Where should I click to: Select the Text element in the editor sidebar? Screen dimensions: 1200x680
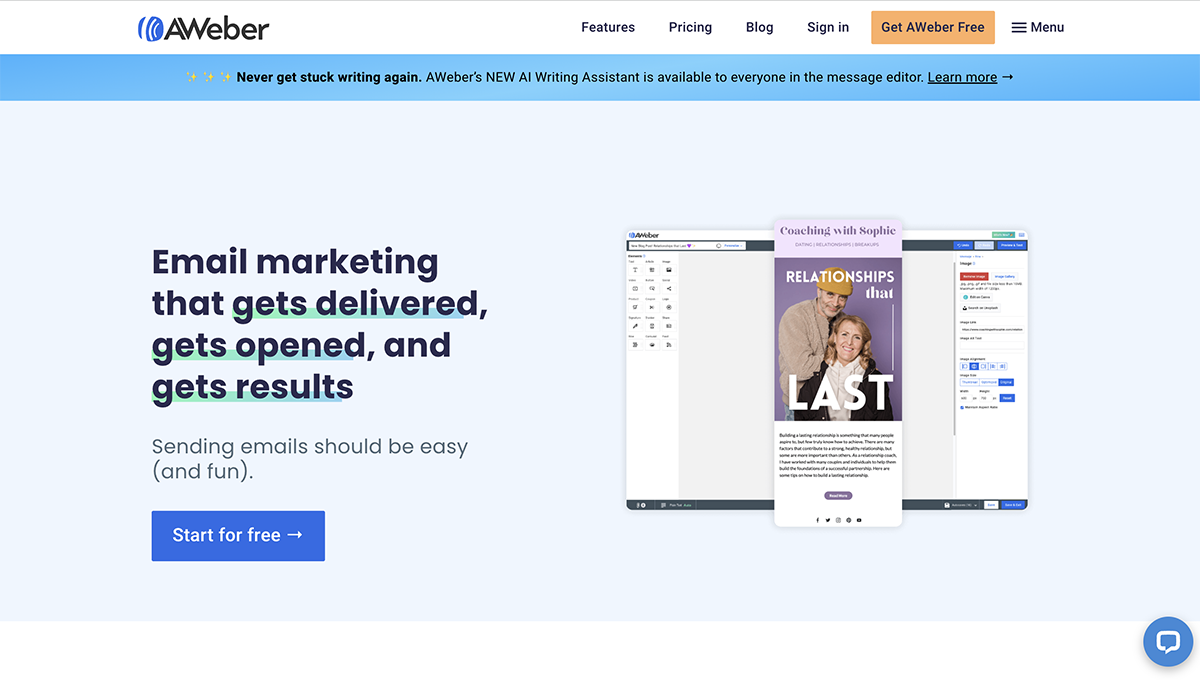pyautogui.click(x=633, y=270)
